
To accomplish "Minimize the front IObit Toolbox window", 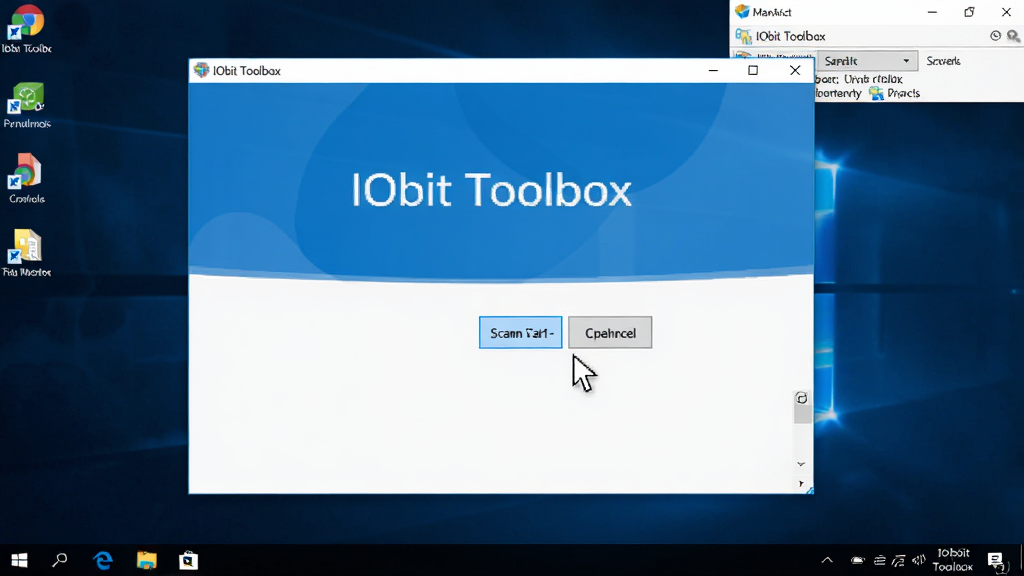I will [713, 71].
